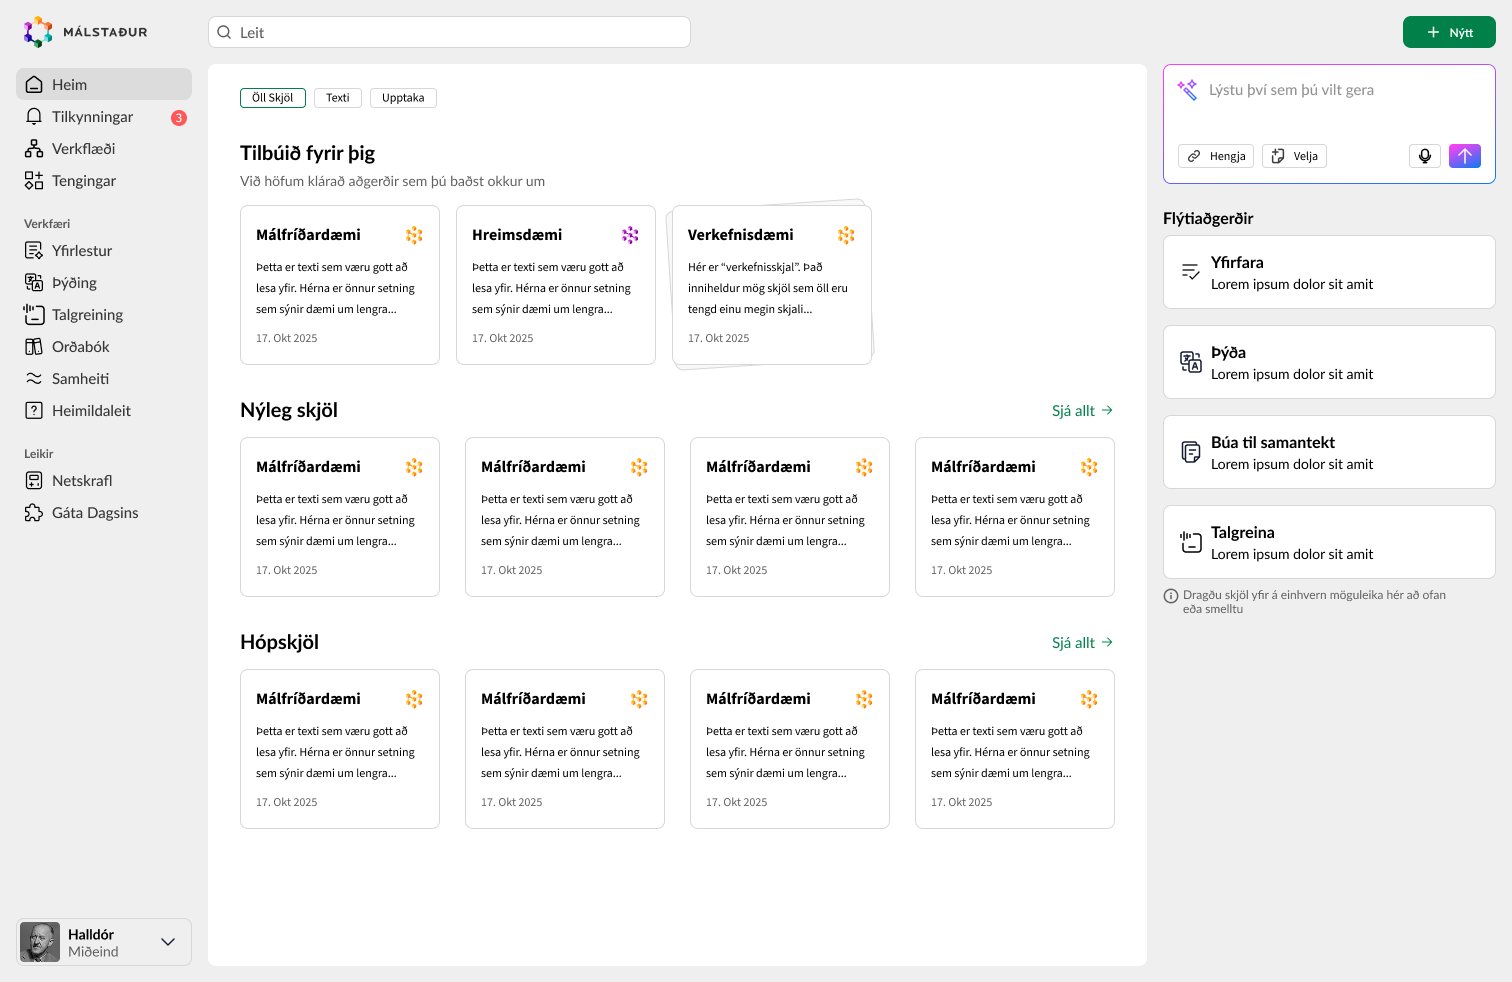Choose the Yfirfara quick action
The height and width of the screenshot is (982, 1512).
pyautogui.click(x=1329, y=272)
